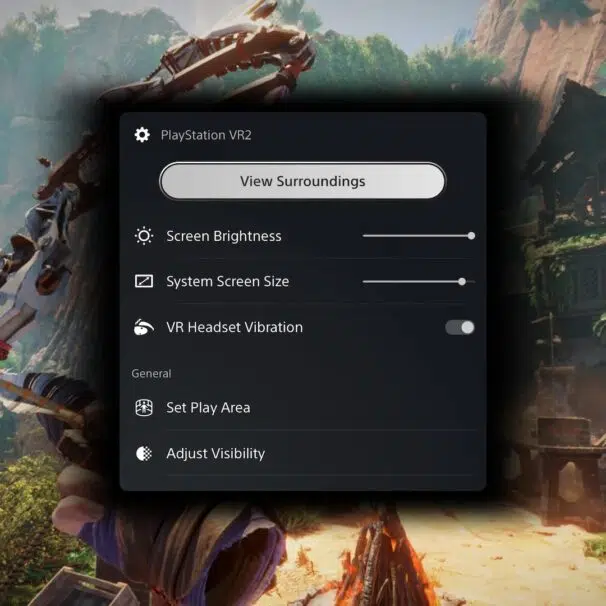Viewport: 606px width, 606px height.
Task: Click the View Surroundings button
Action: (303, 181)
